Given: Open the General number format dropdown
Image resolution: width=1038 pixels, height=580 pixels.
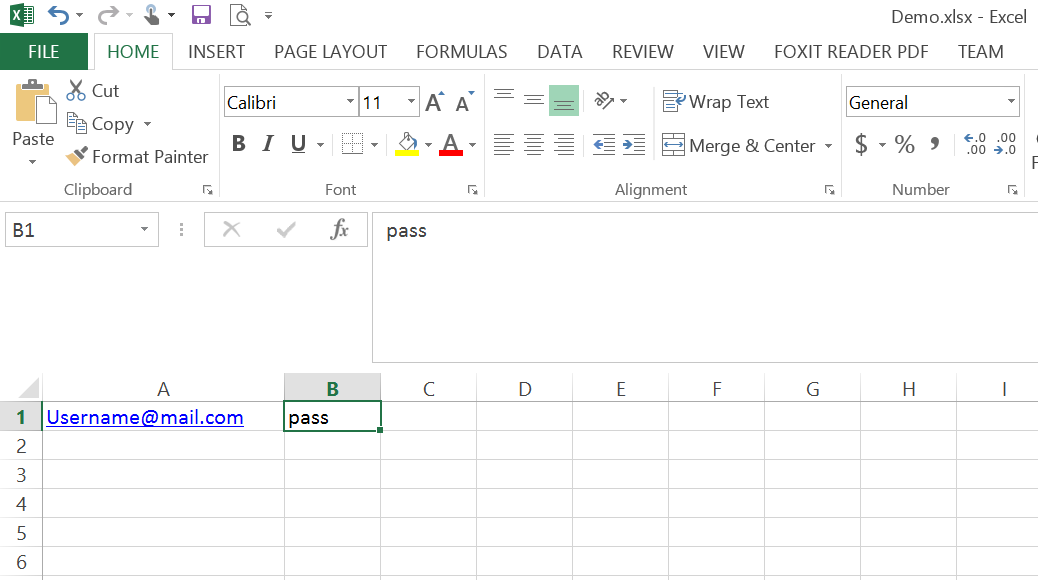Looking at the screenshot, I should tap(1012, 101).
